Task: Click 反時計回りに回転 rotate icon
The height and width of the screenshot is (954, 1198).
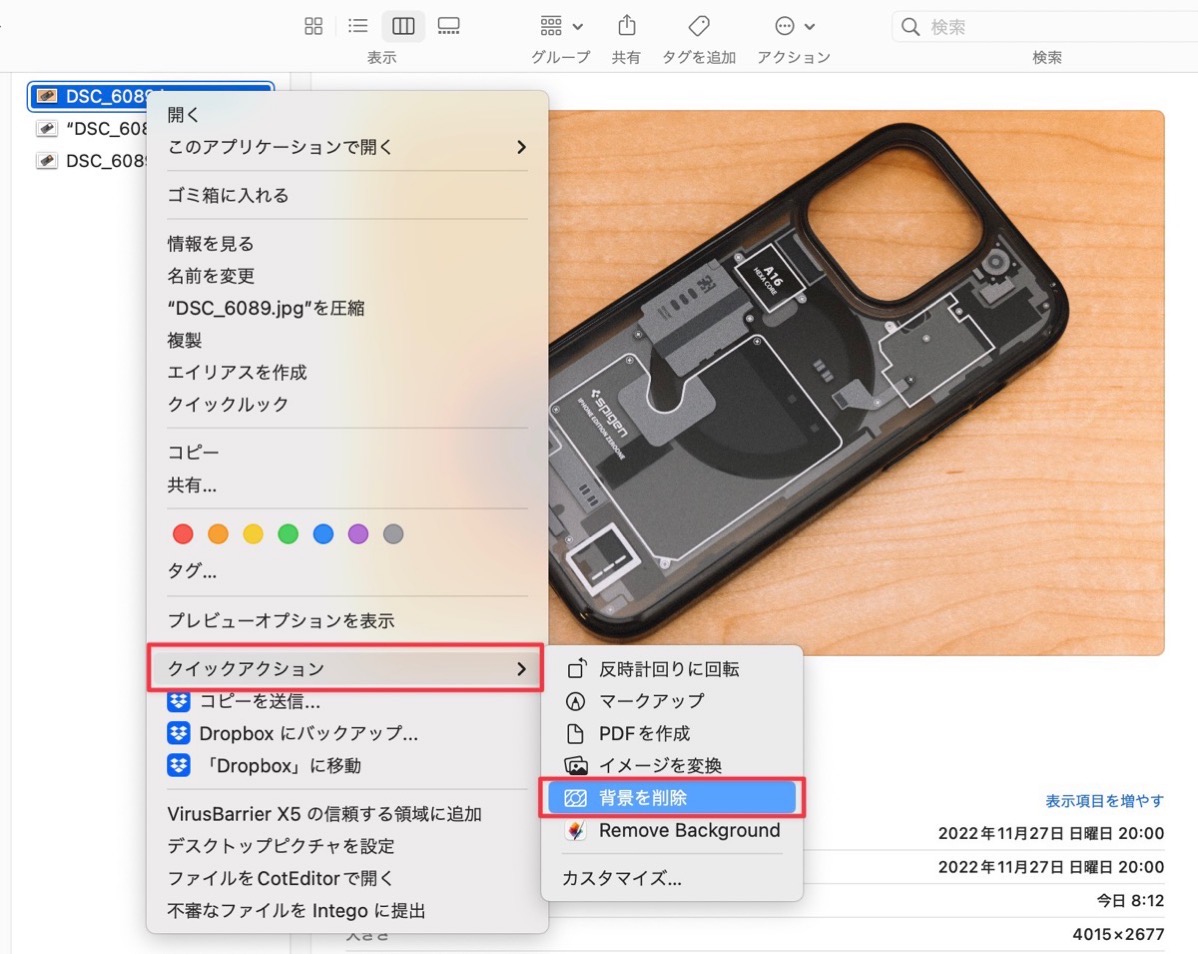Action: coord(576,669)
